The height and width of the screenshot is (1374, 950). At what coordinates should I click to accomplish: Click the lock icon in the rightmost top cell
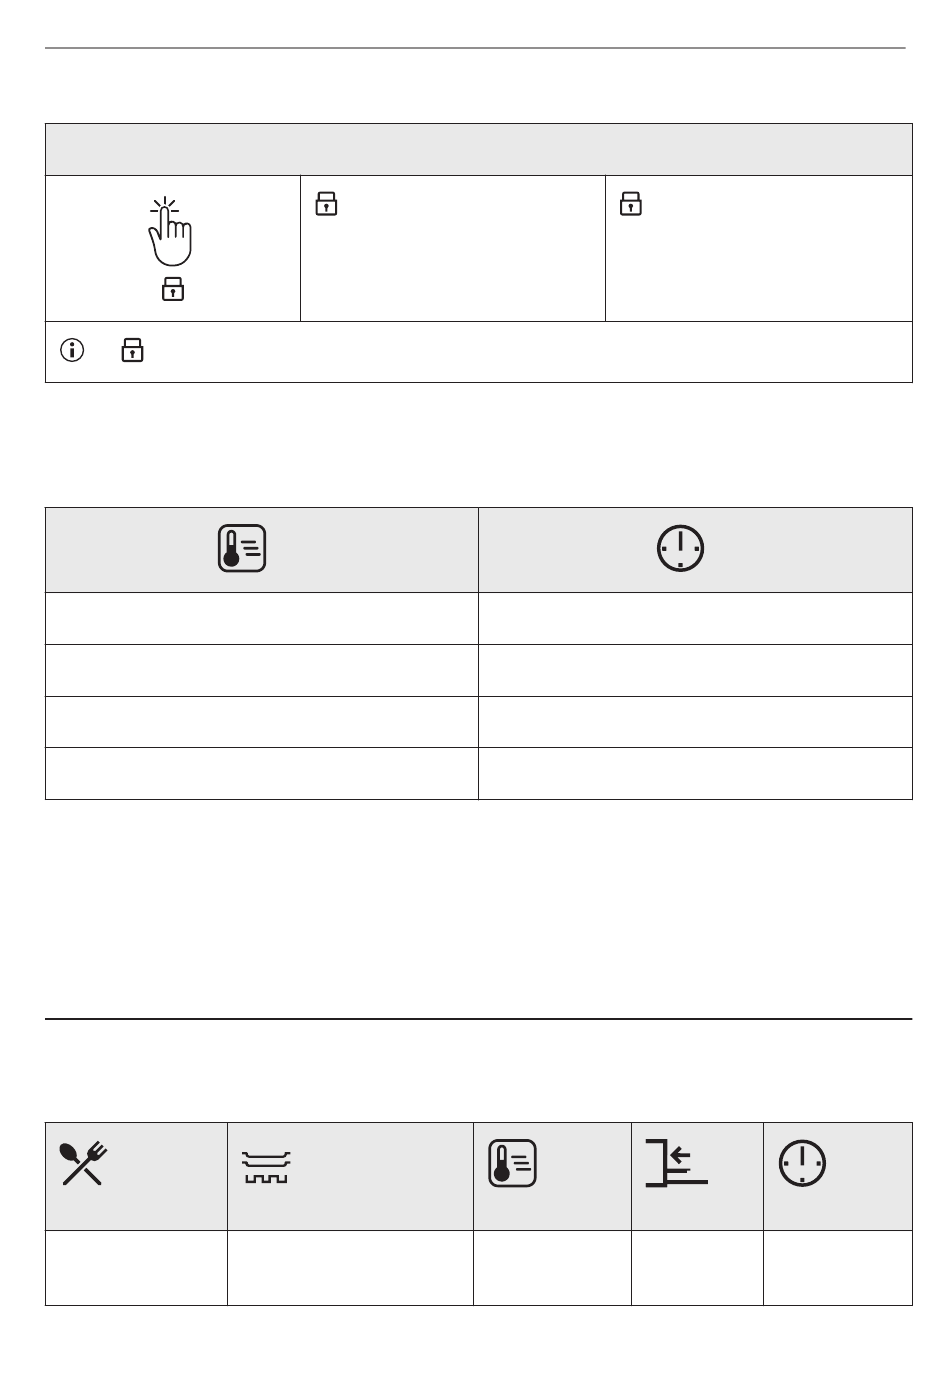pos(630,204)
